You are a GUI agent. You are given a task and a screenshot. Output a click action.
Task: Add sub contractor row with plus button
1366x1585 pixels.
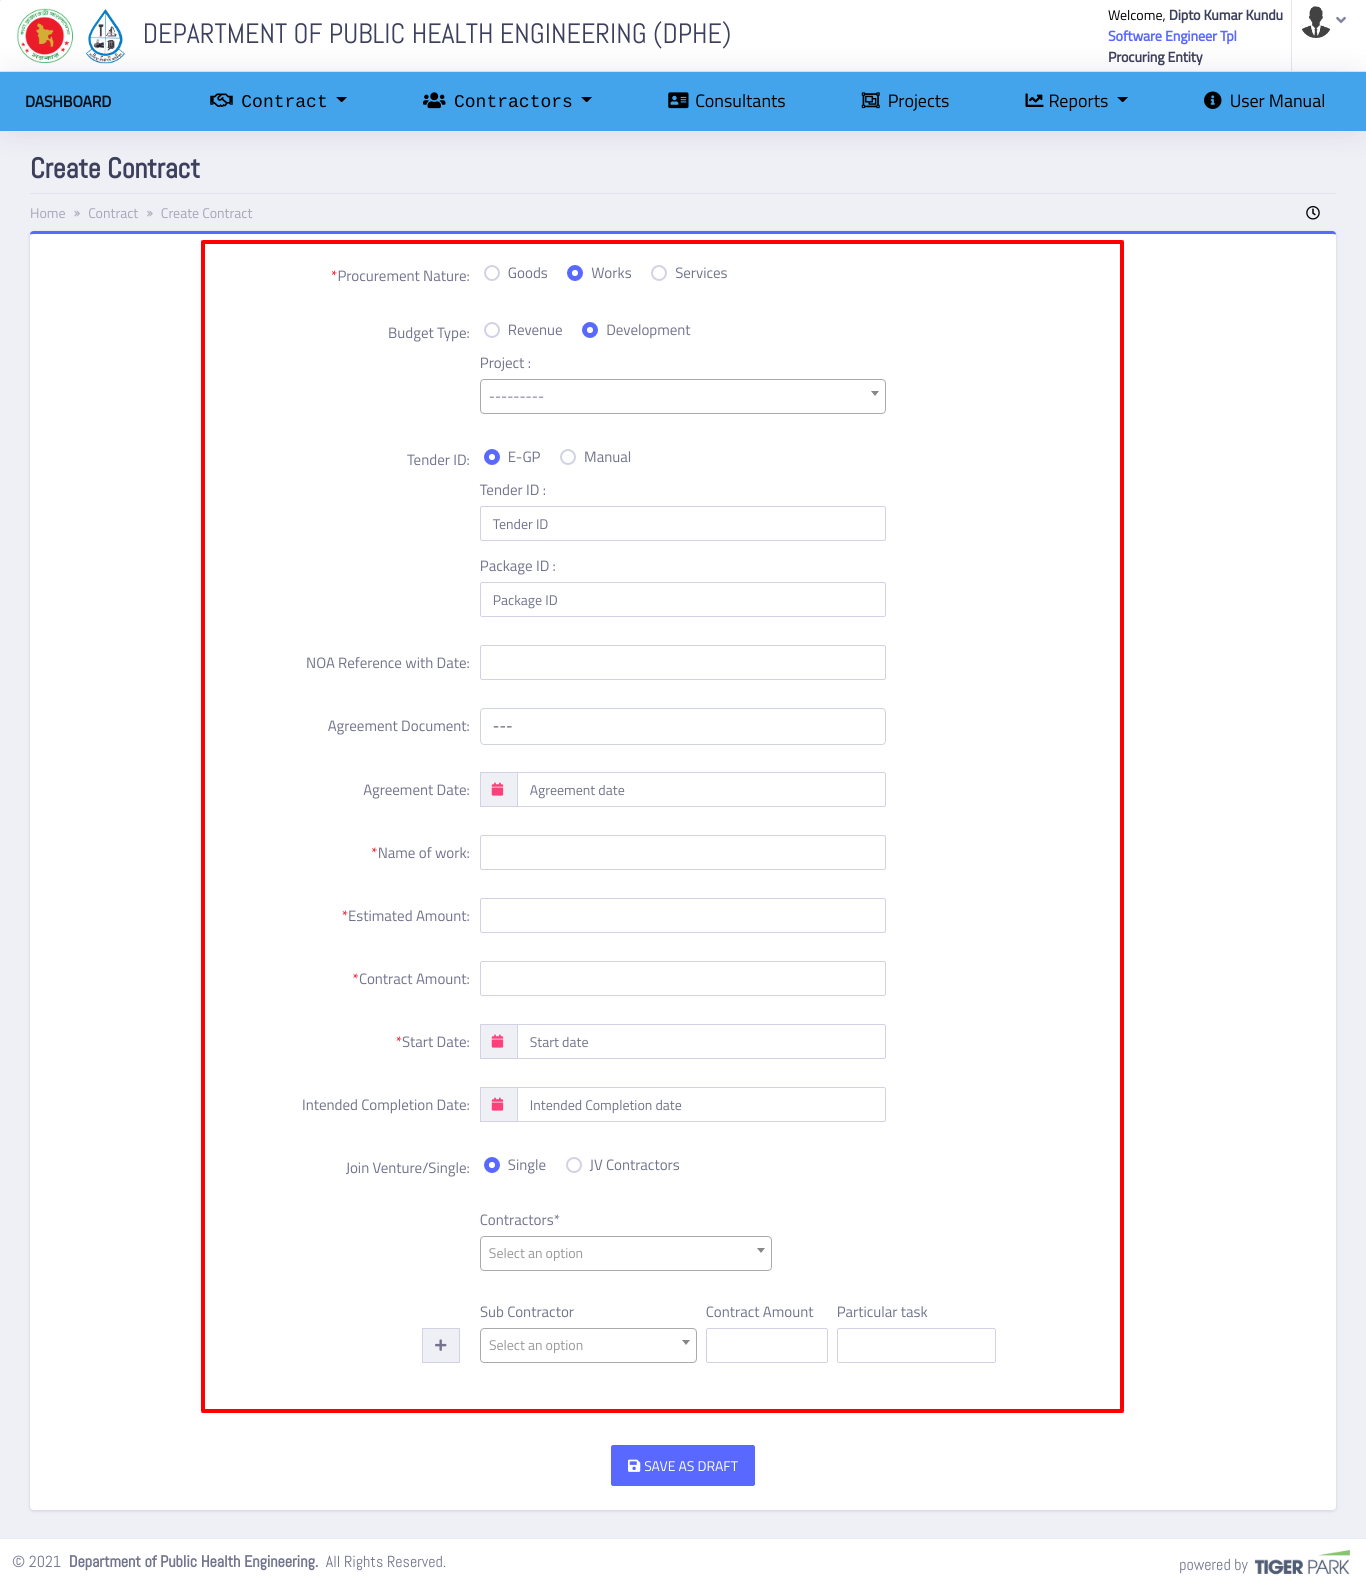tap(441, 1346)
